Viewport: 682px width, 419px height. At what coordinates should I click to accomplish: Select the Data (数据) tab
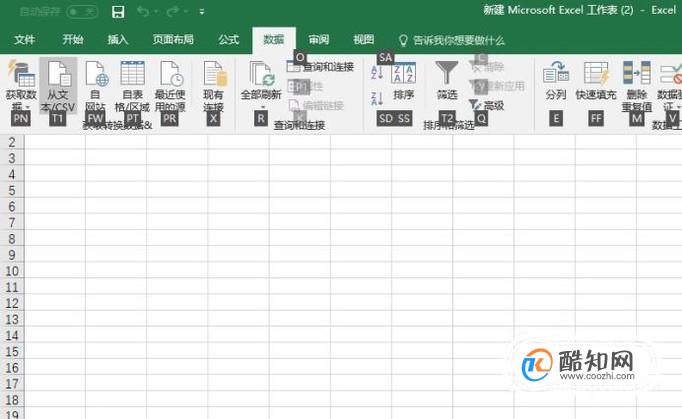pyautogui.click(x=274, y=40)
